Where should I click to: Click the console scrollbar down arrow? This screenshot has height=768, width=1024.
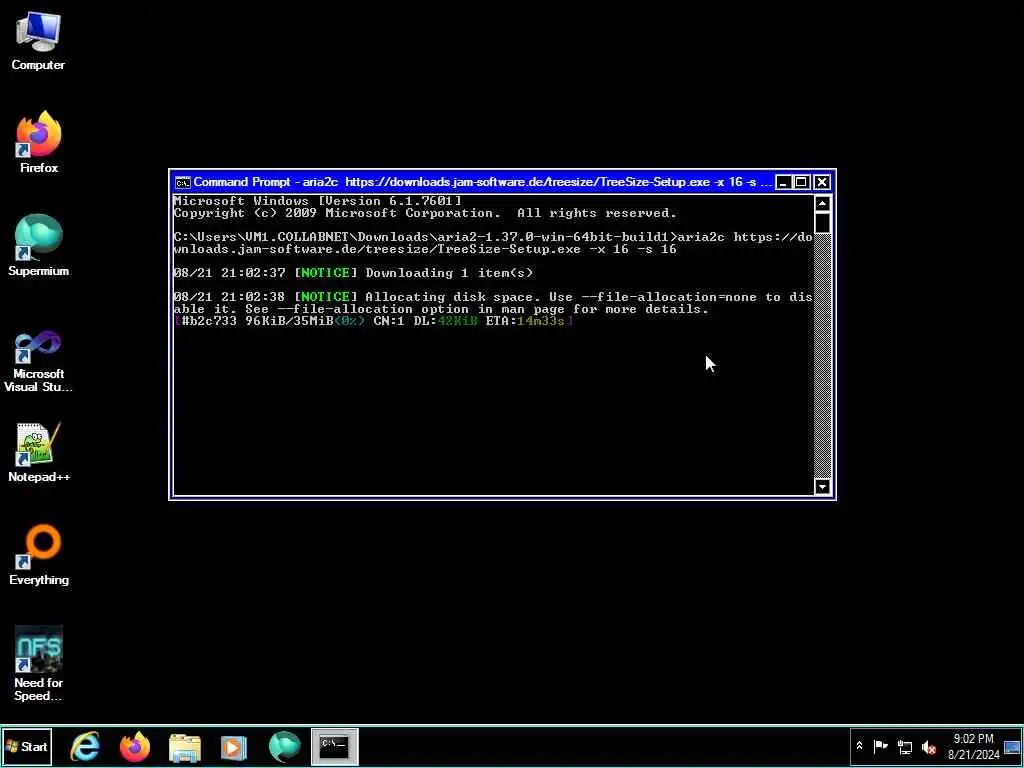click(822, 487)
